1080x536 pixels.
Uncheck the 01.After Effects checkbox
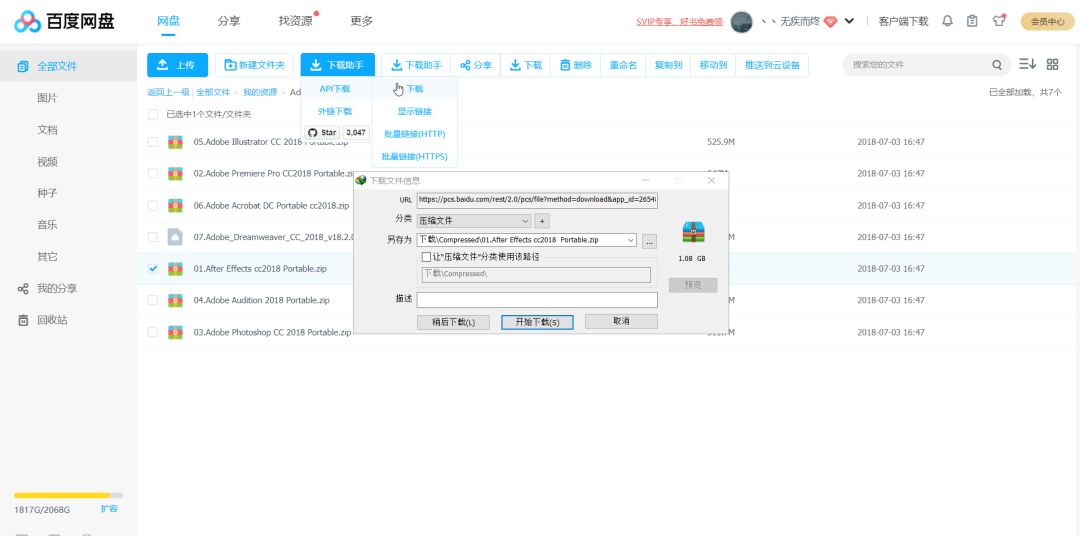pos(153,269)
